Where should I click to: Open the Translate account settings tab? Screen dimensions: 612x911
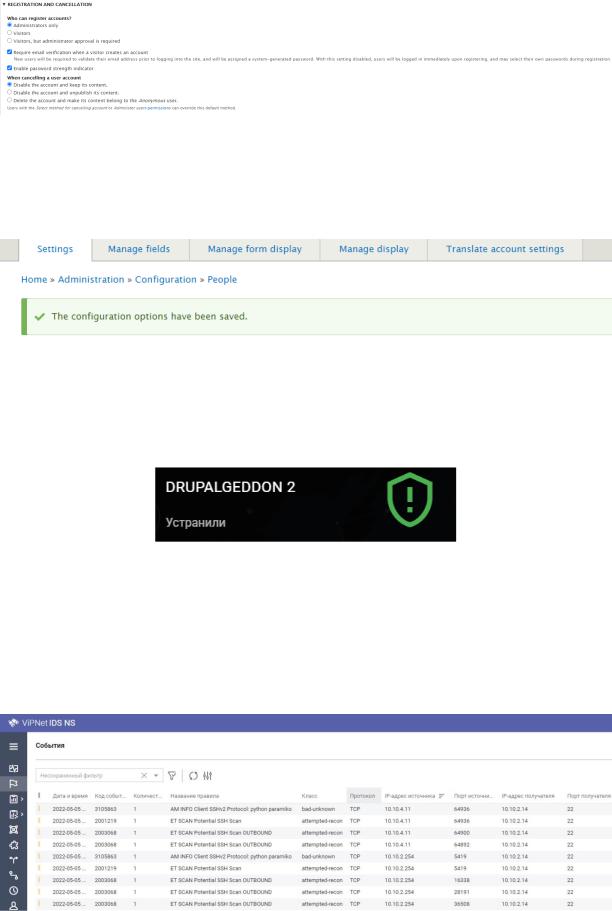click(x=504, y=249)
